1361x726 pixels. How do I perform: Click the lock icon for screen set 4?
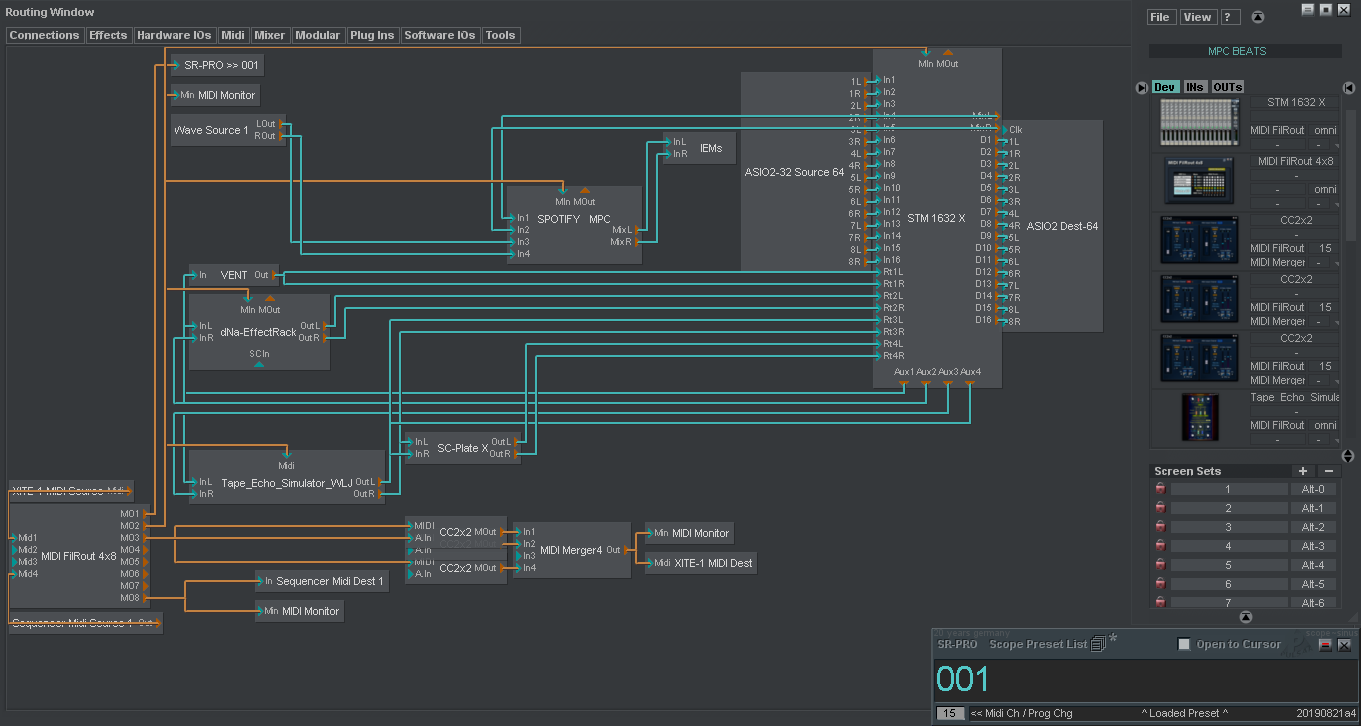click(x=1160, y=547)
